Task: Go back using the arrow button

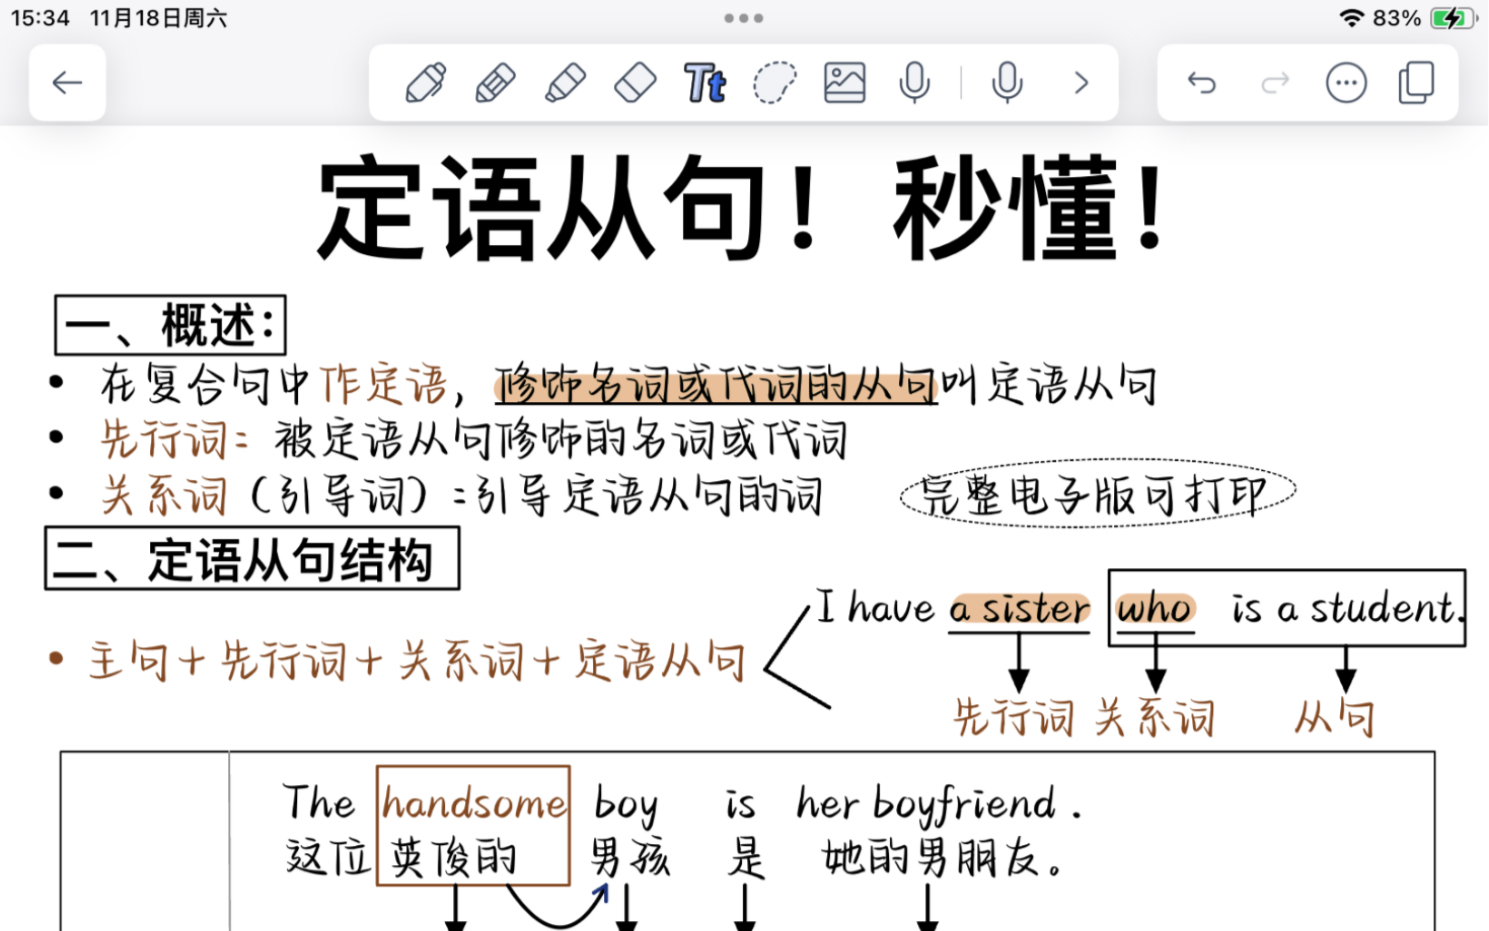Action: tap(67, 84)
